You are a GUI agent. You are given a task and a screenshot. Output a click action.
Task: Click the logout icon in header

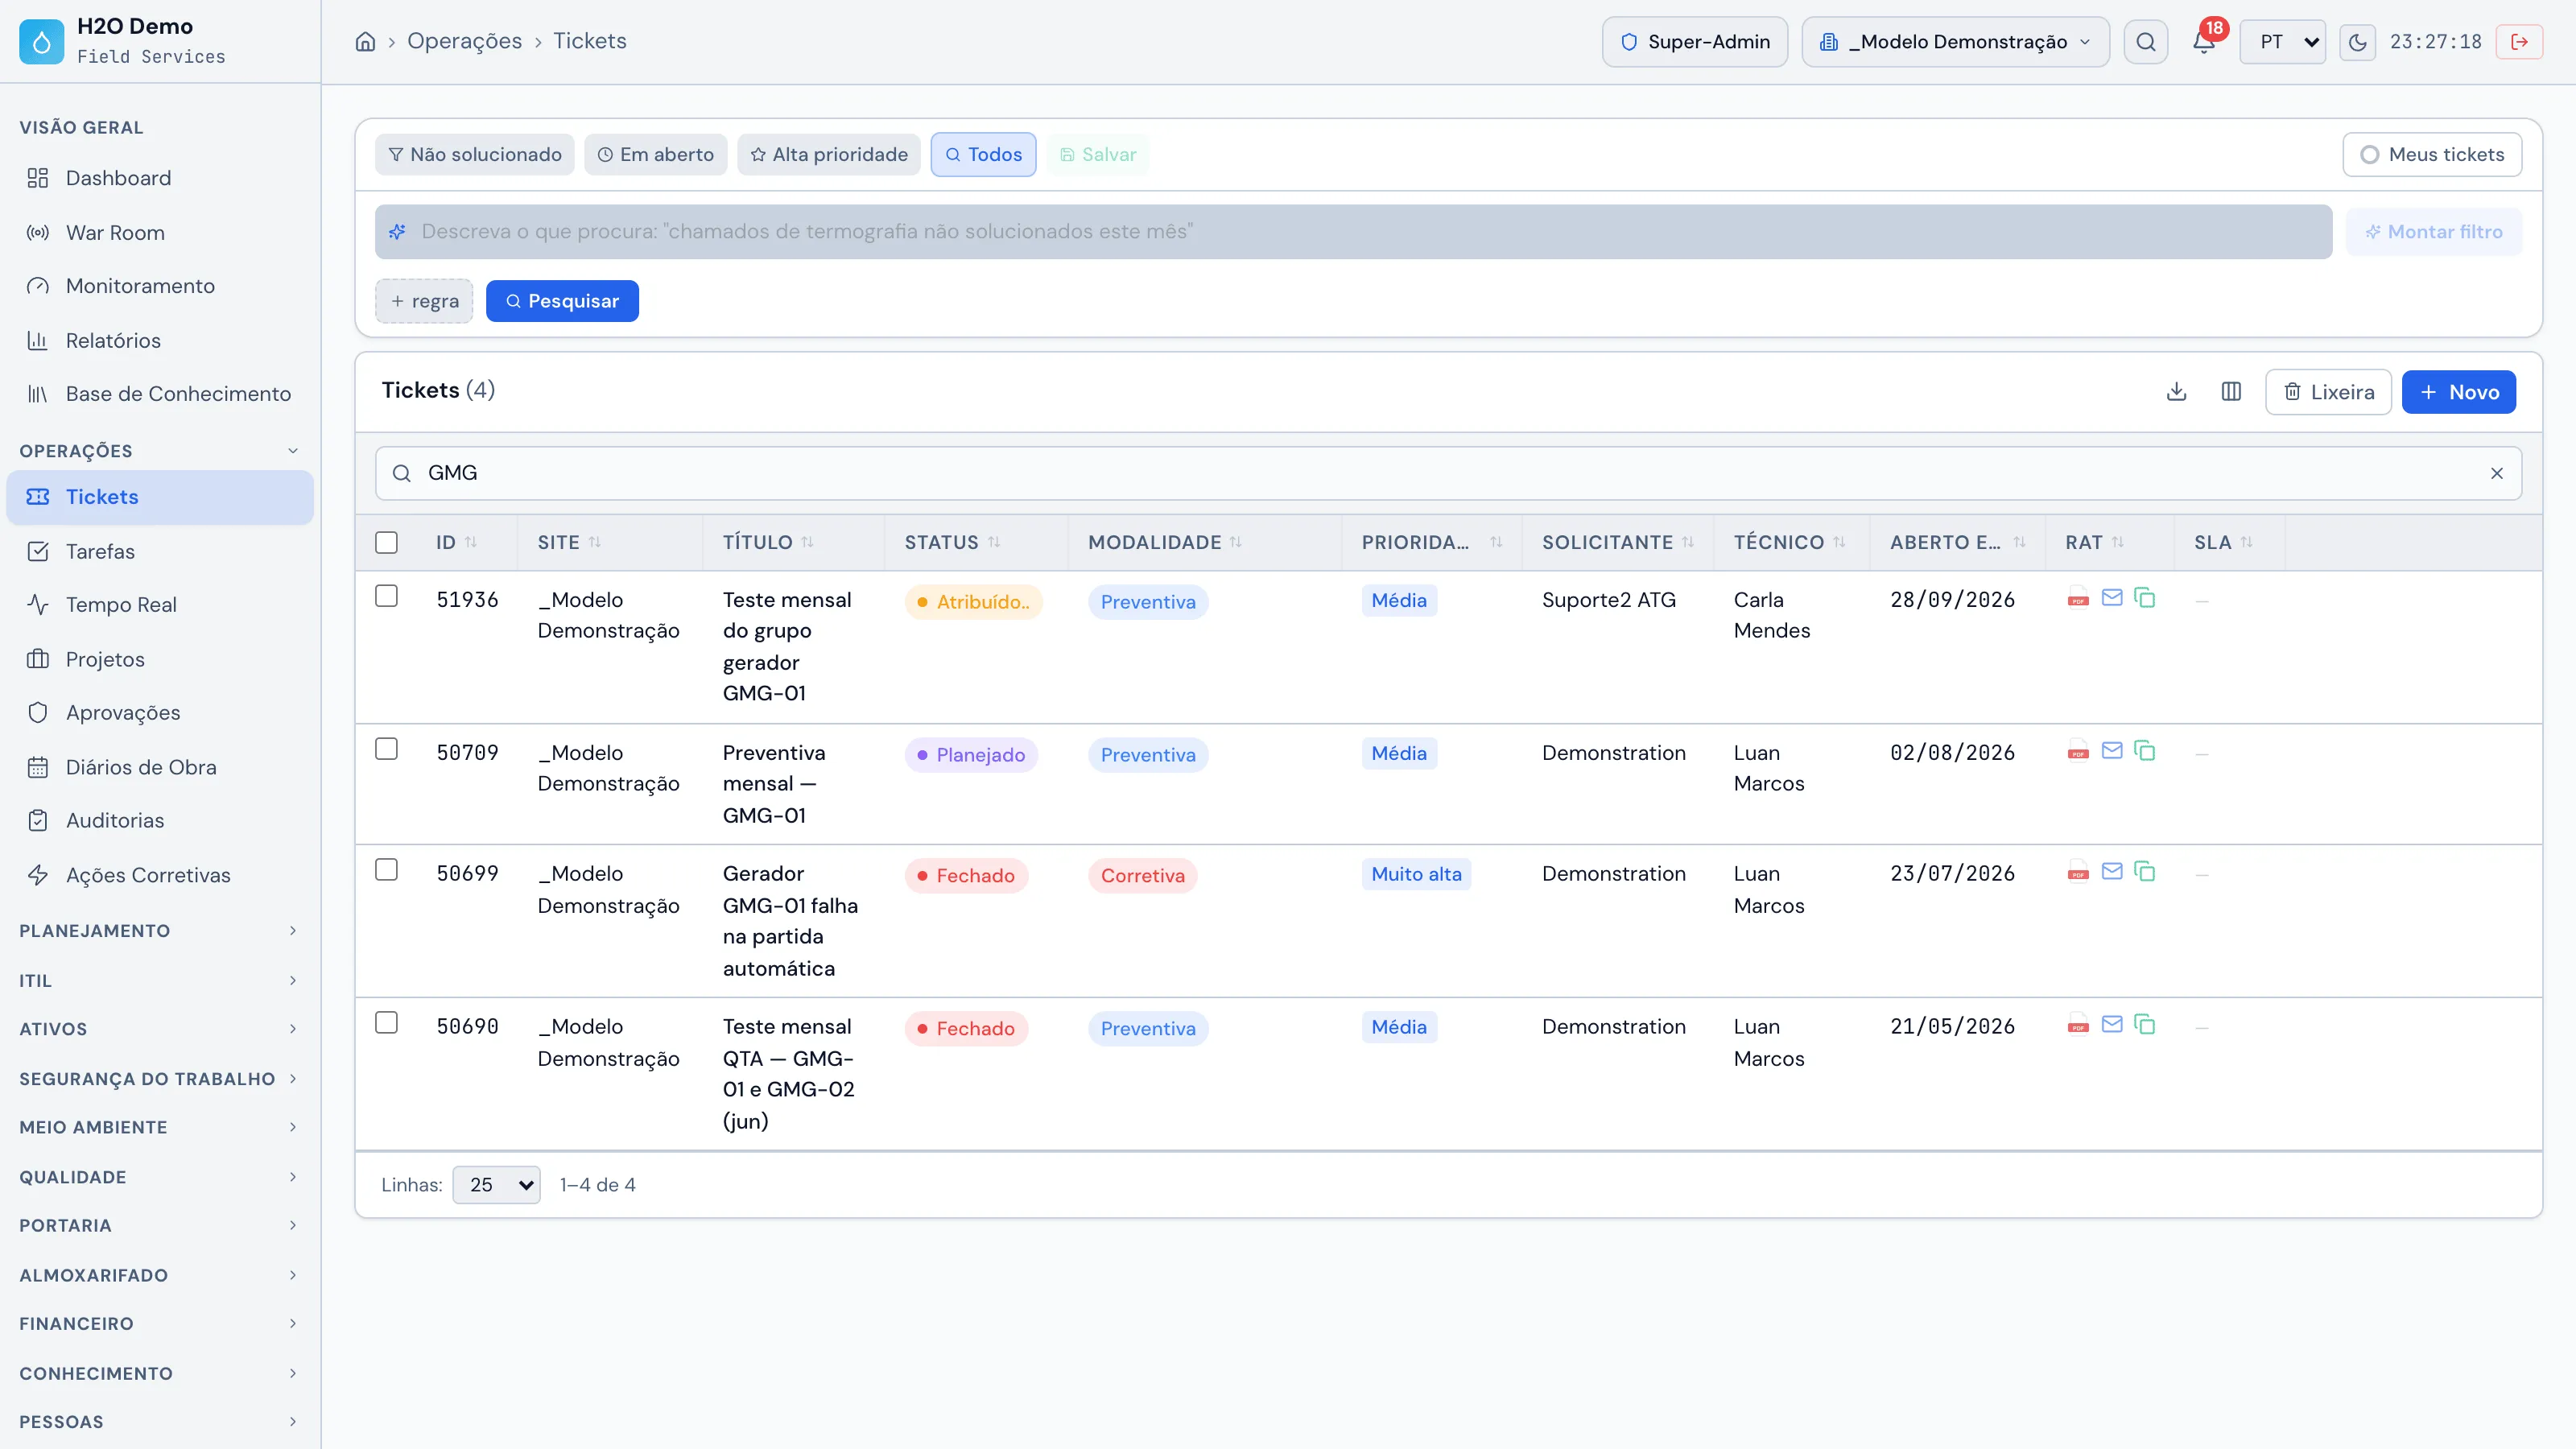(2519, 42)
